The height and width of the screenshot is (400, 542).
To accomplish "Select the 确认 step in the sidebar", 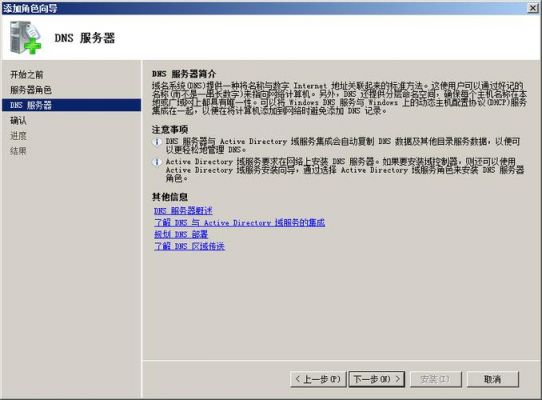I will (18, 120).
